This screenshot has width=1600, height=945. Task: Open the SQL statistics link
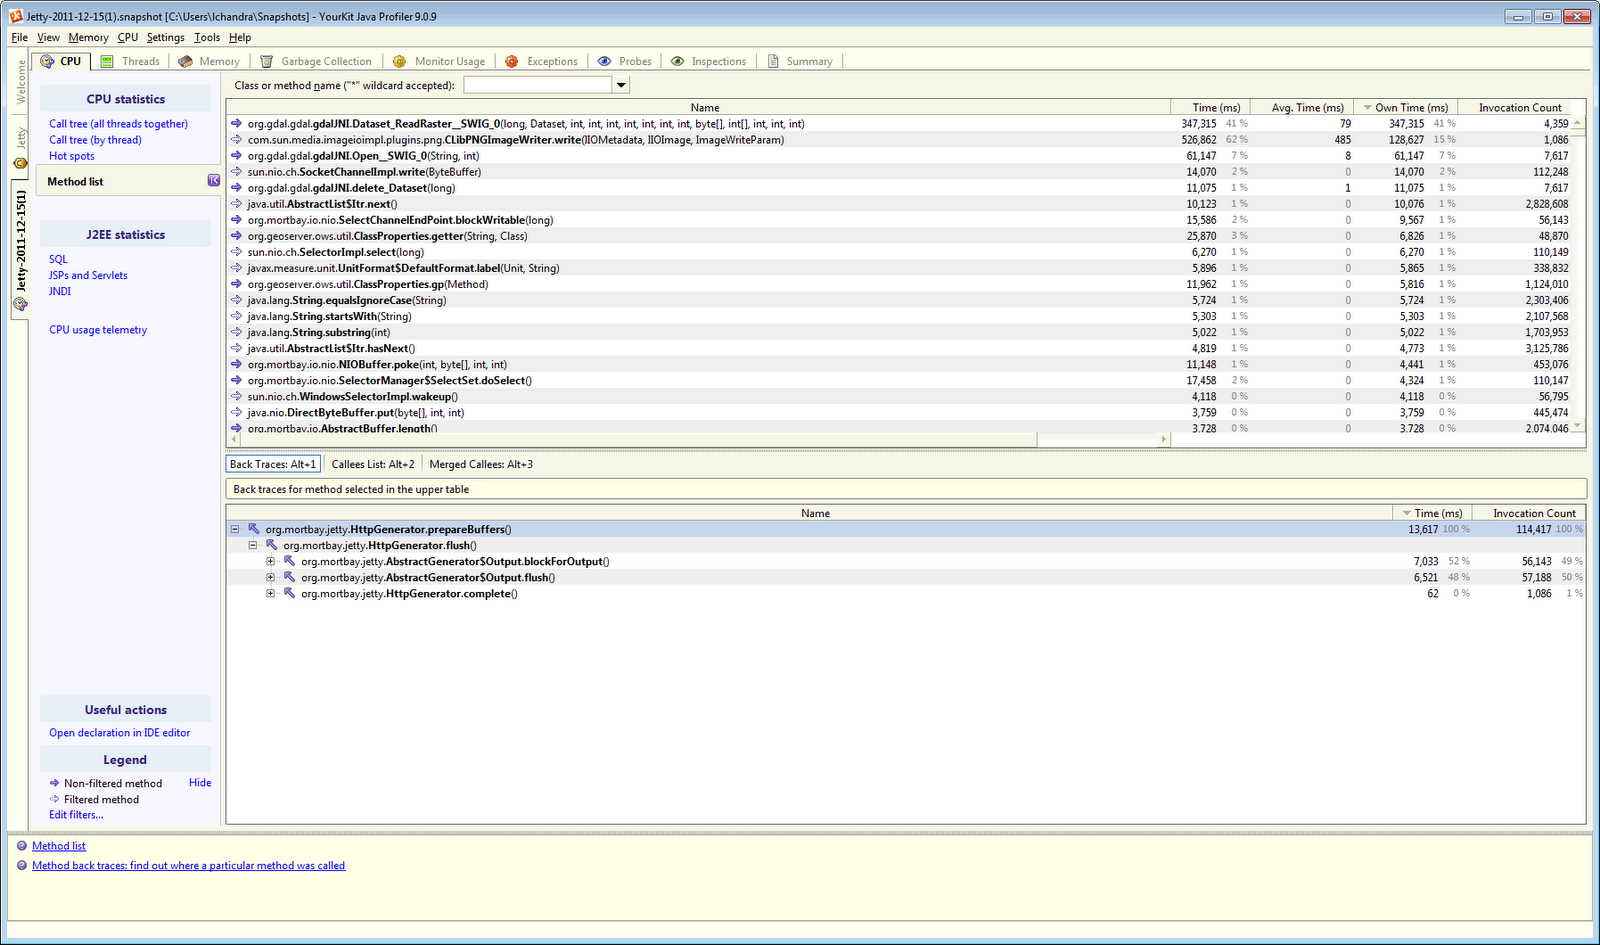tap(59, 259)
